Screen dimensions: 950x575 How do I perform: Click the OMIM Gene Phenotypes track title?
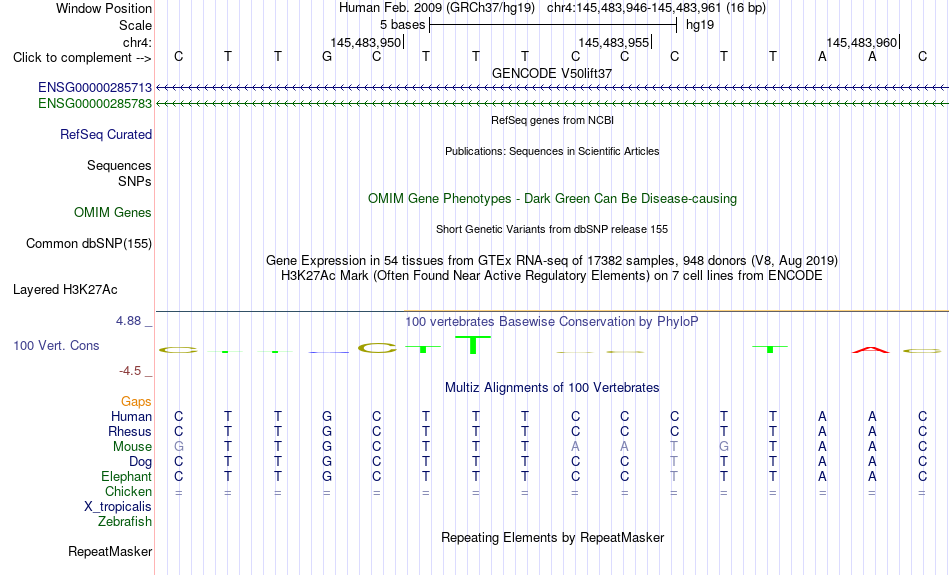[553, 199]
